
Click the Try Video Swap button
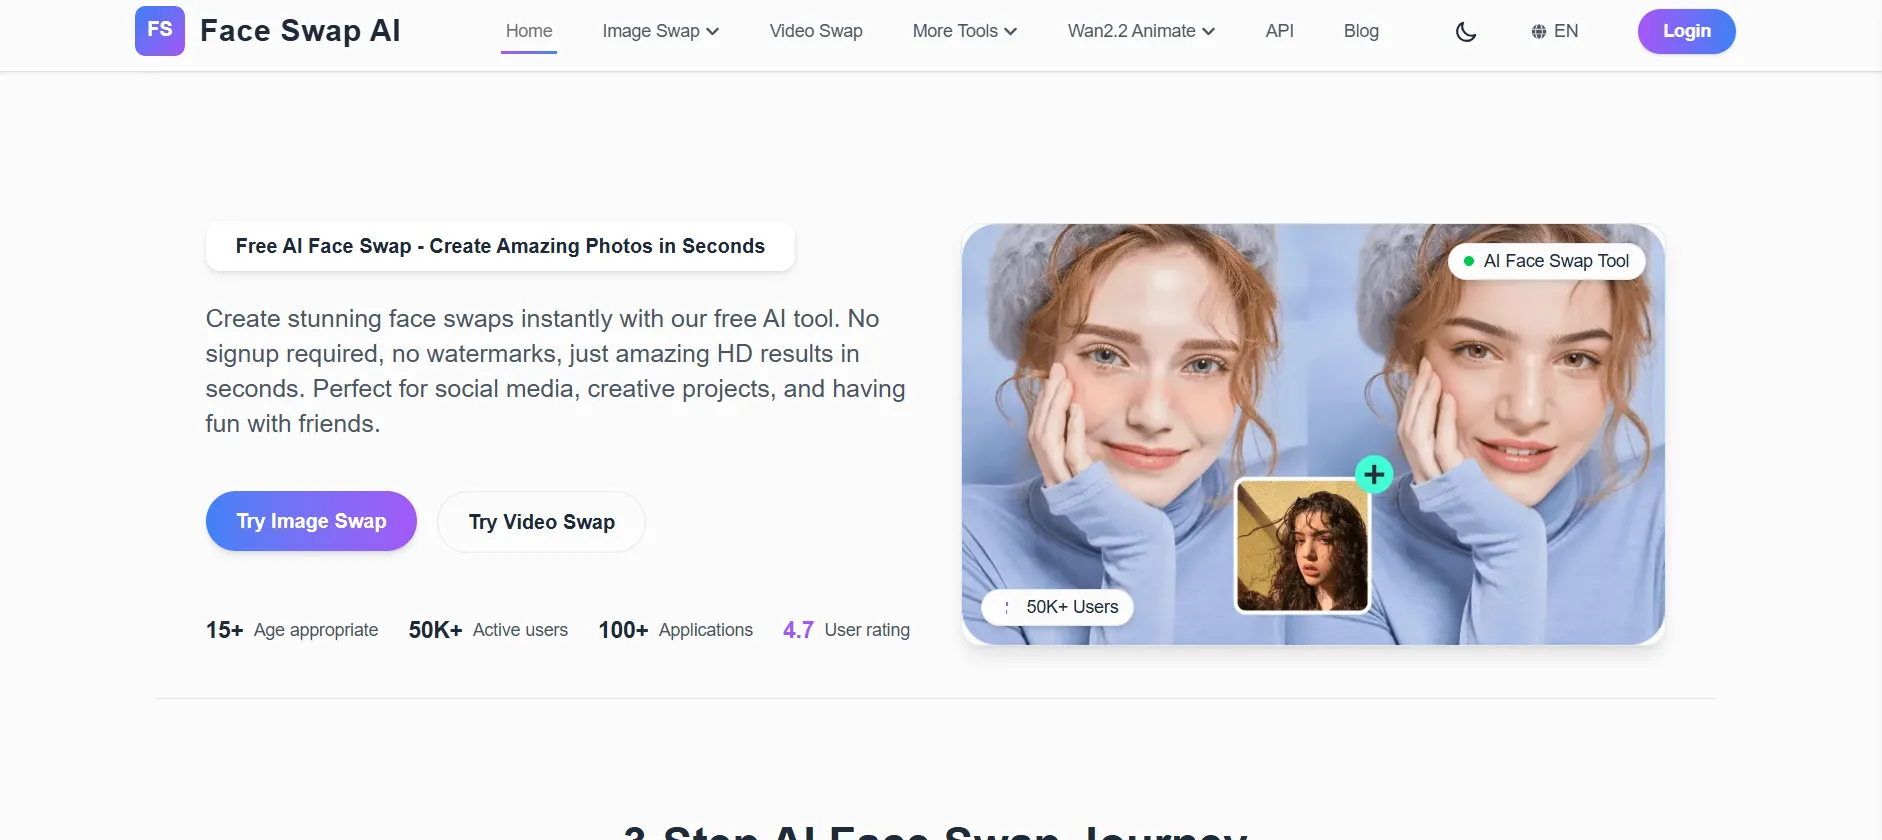541,522
